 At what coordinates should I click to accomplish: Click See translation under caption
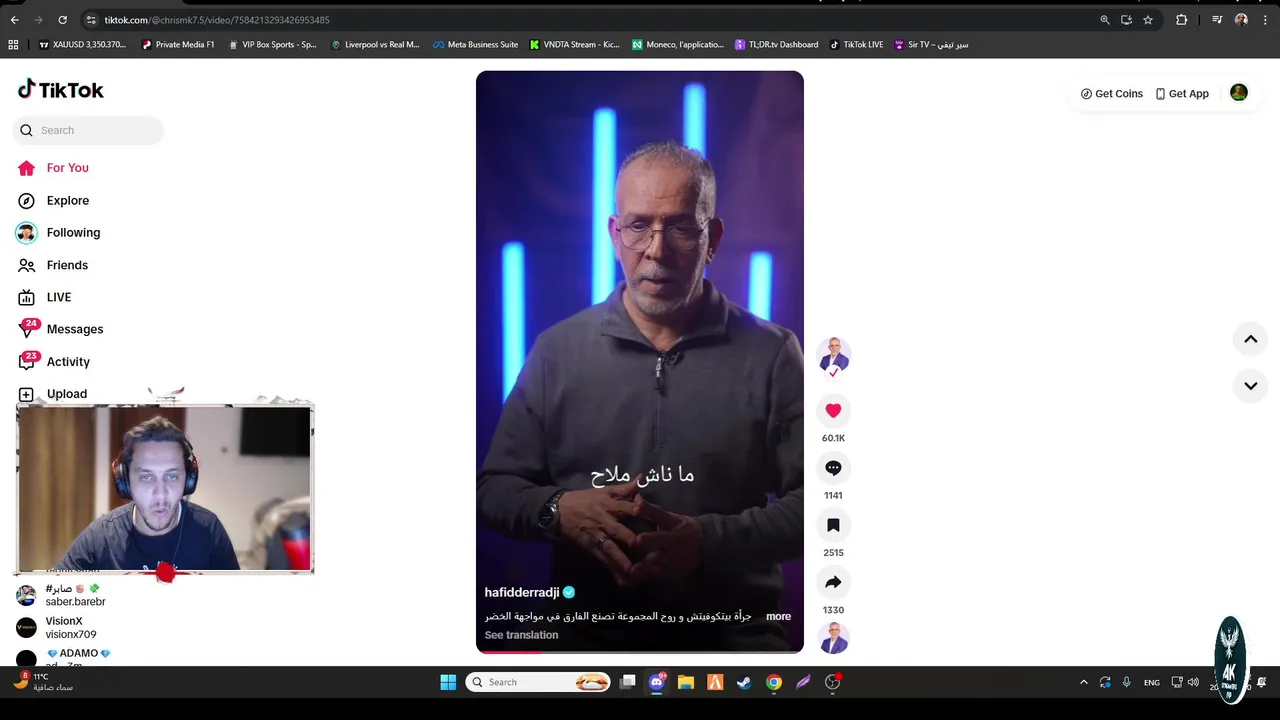coord(521,635)
